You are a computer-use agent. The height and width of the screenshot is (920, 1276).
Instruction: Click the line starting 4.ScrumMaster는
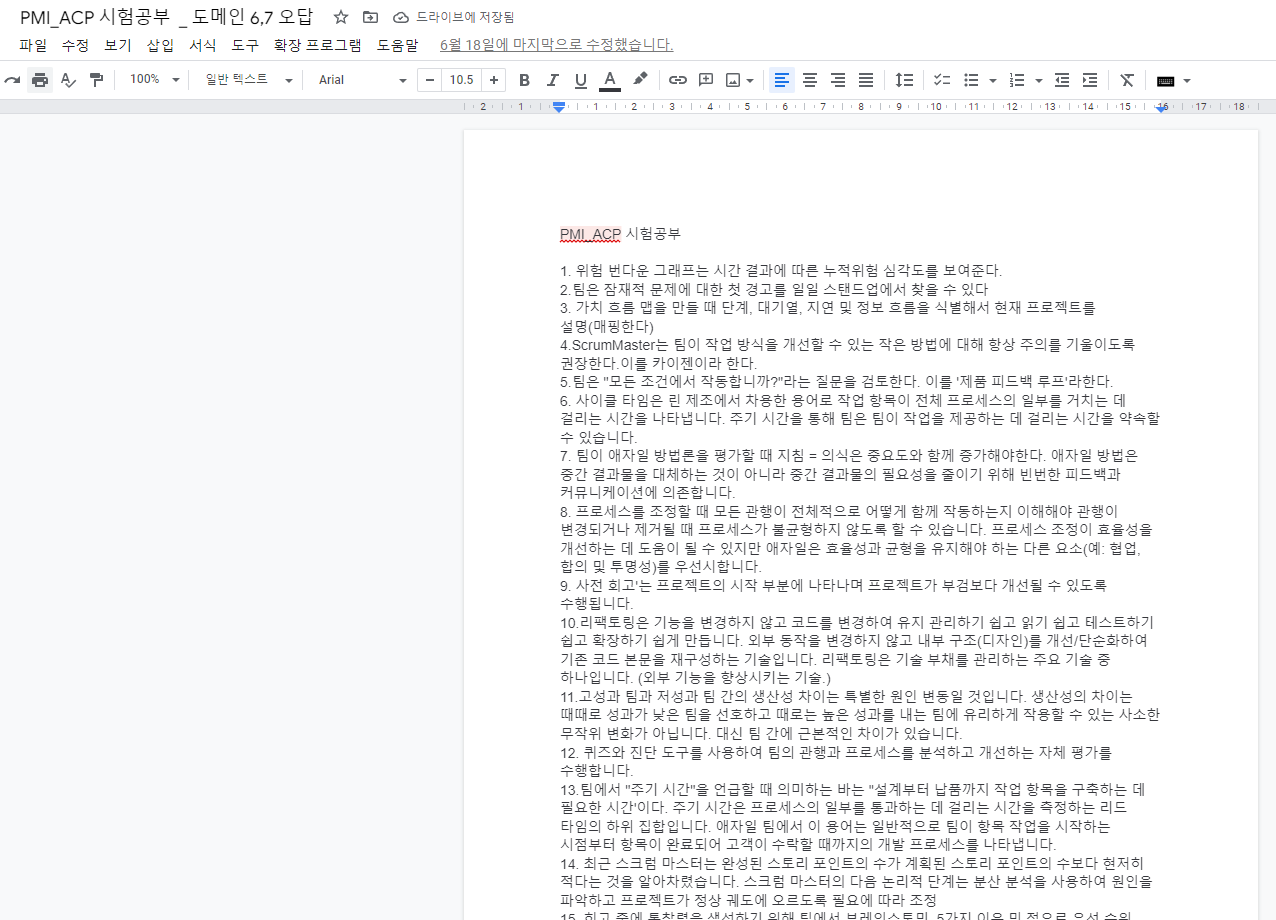point(848,345)
